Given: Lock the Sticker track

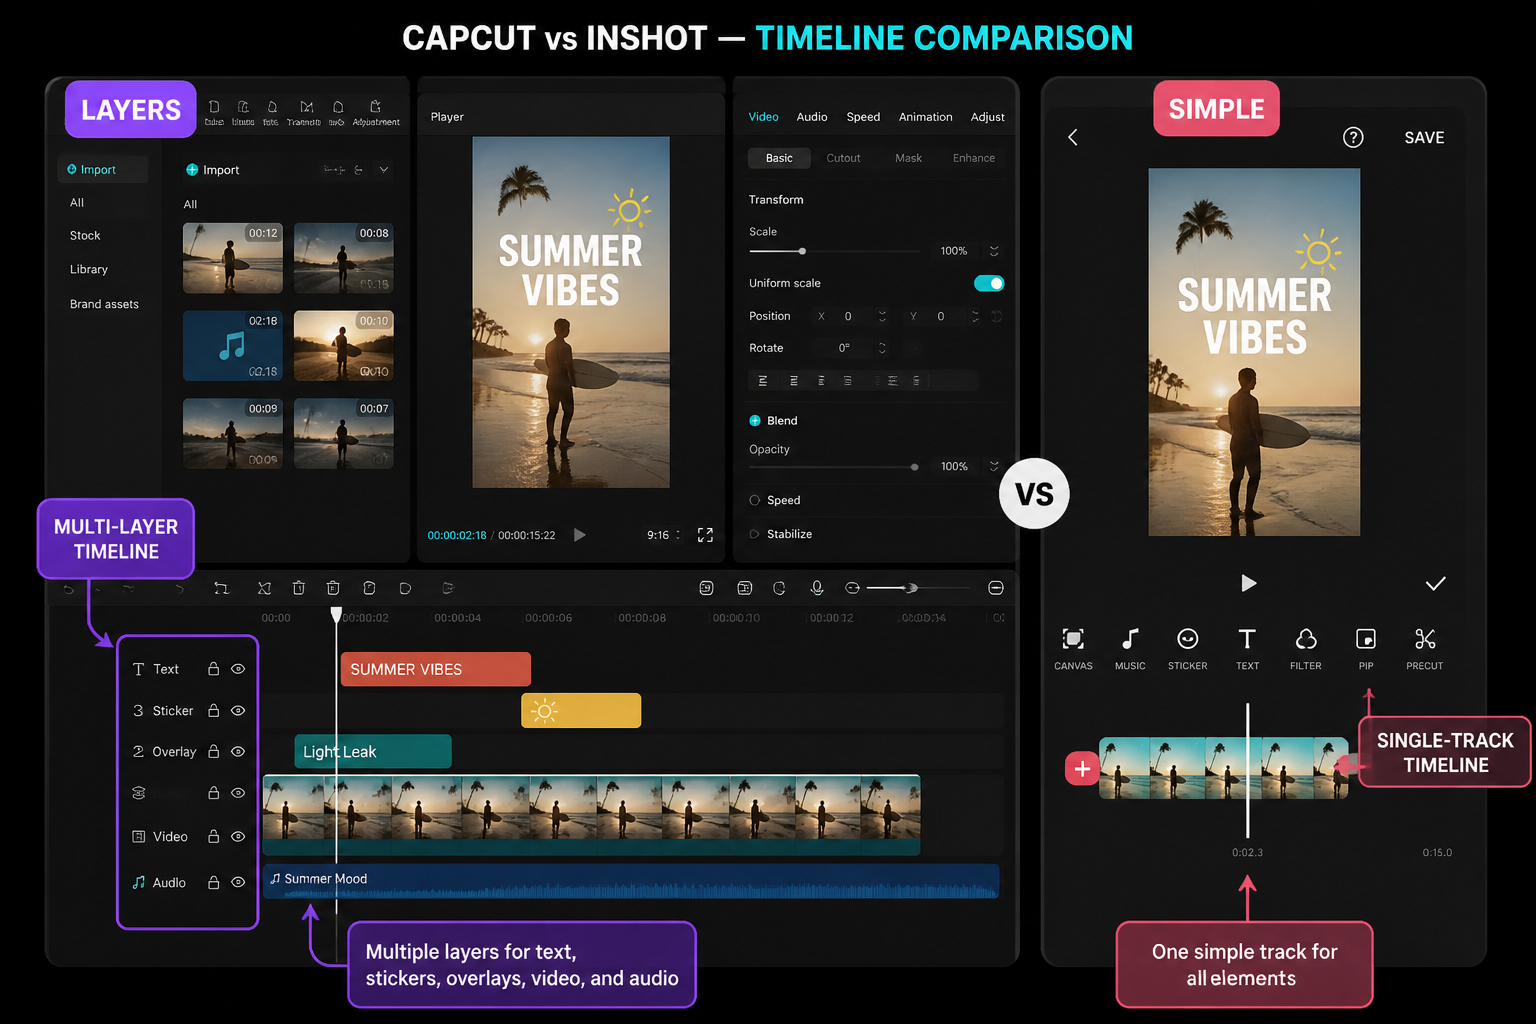Looking at the screenshot, I should [x=213, y=711].
